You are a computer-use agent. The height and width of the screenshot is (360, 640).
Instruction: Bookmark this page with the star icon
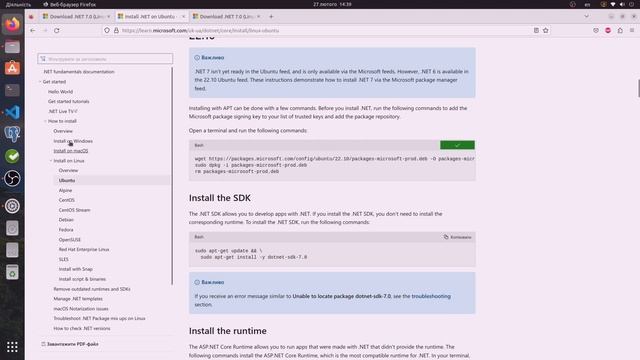546,30
